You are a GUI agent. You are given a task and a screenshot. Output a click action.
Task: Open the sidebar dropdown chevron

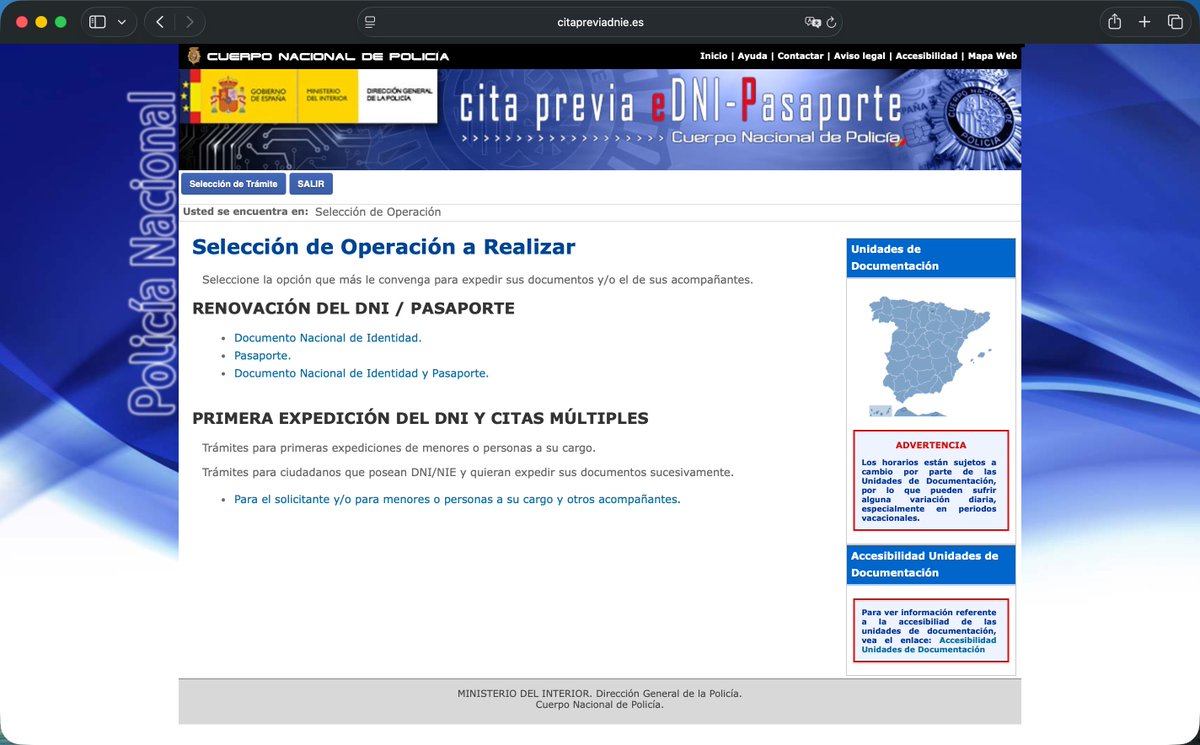click(x=122, y=22)
